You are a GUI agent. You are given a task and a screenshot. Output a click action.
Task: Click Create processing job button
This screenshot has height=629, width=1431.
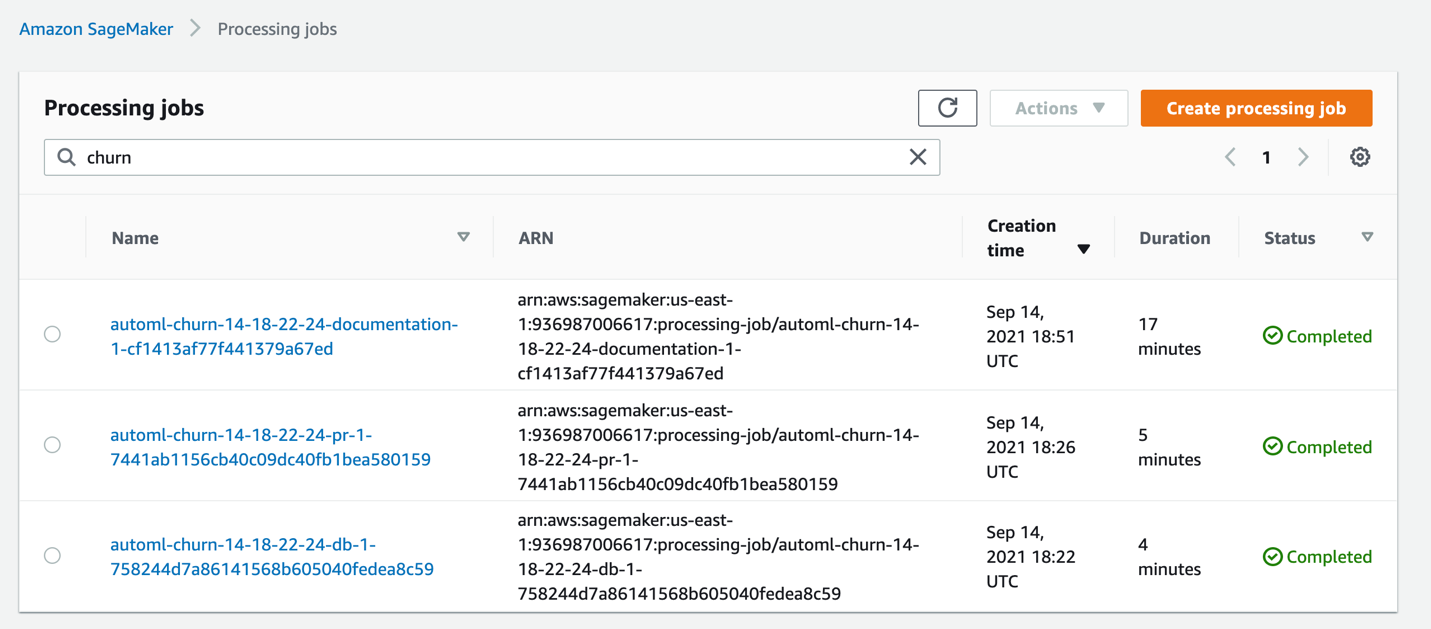(x=1256, y=108)
